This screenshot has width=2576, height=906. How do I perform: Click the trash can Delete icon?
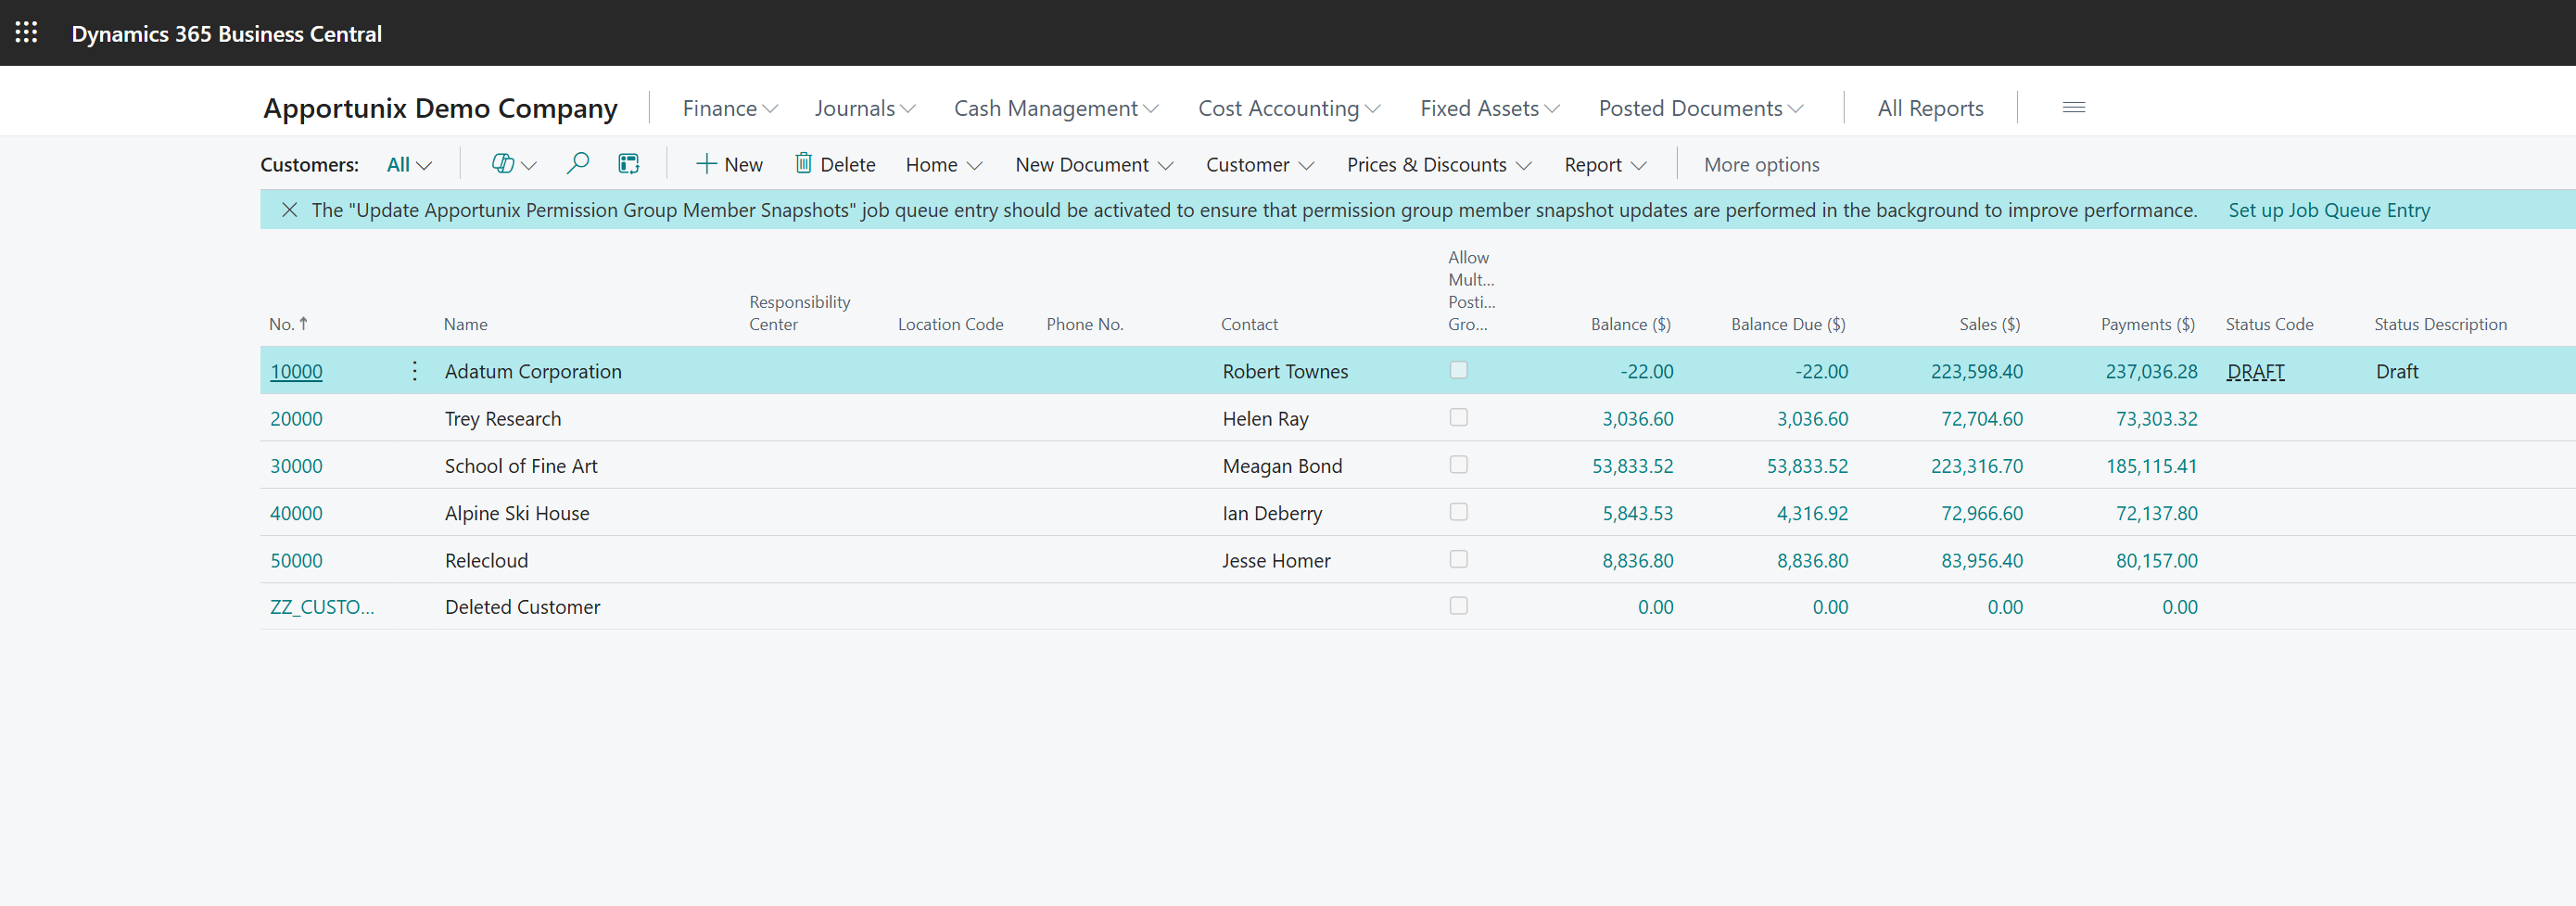coord(803,164)
